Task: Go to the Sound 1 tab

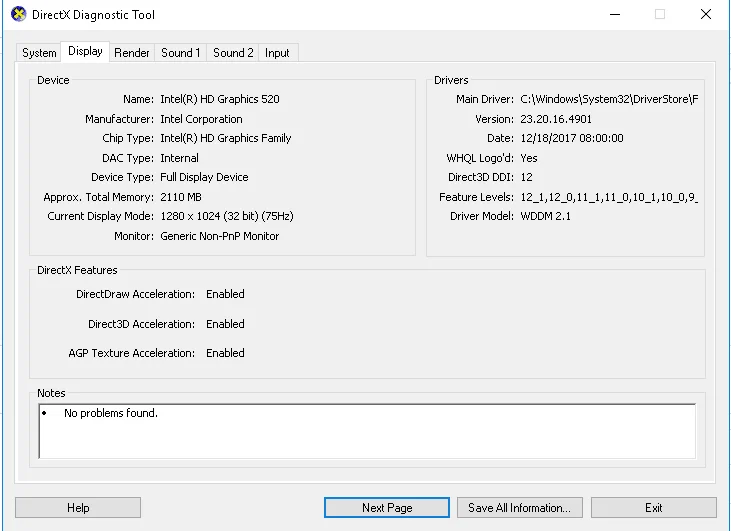Action: click(181, 53)
